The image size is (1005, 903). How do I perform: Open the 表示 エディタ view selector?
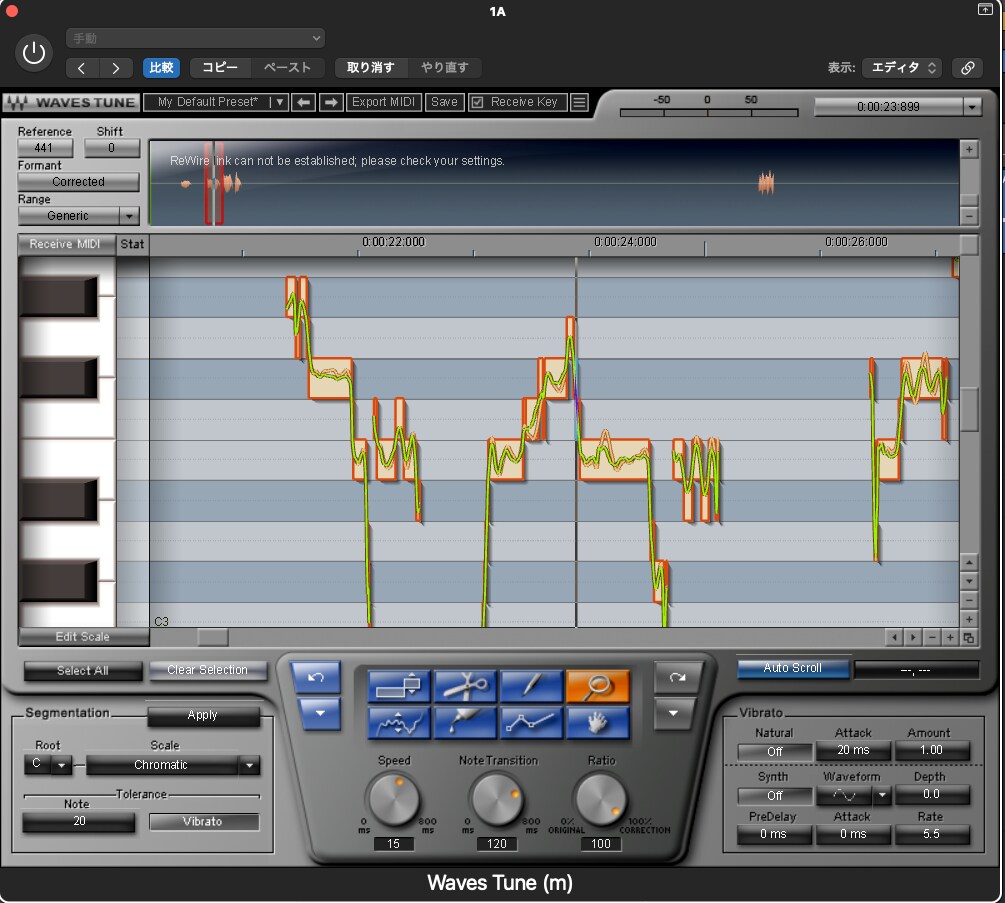point(902,68)
